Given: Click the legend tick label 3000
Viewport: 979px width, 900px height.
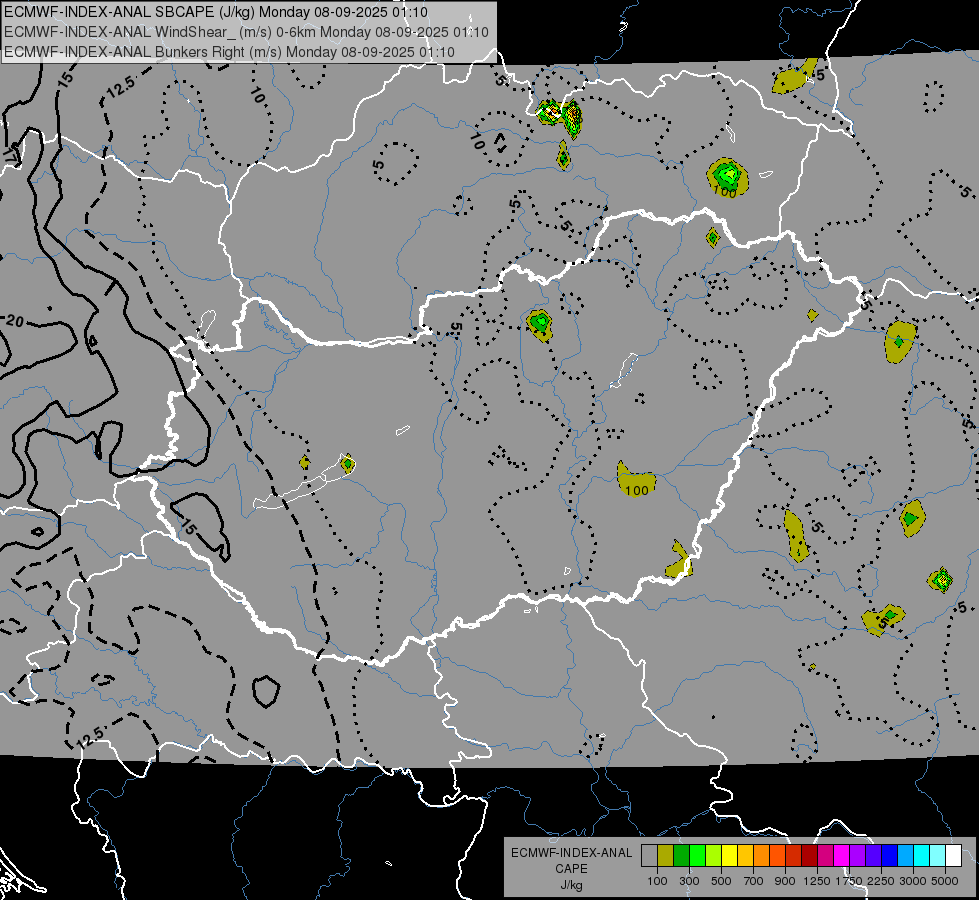Looking at the screenshot, I should pos(913,881).
